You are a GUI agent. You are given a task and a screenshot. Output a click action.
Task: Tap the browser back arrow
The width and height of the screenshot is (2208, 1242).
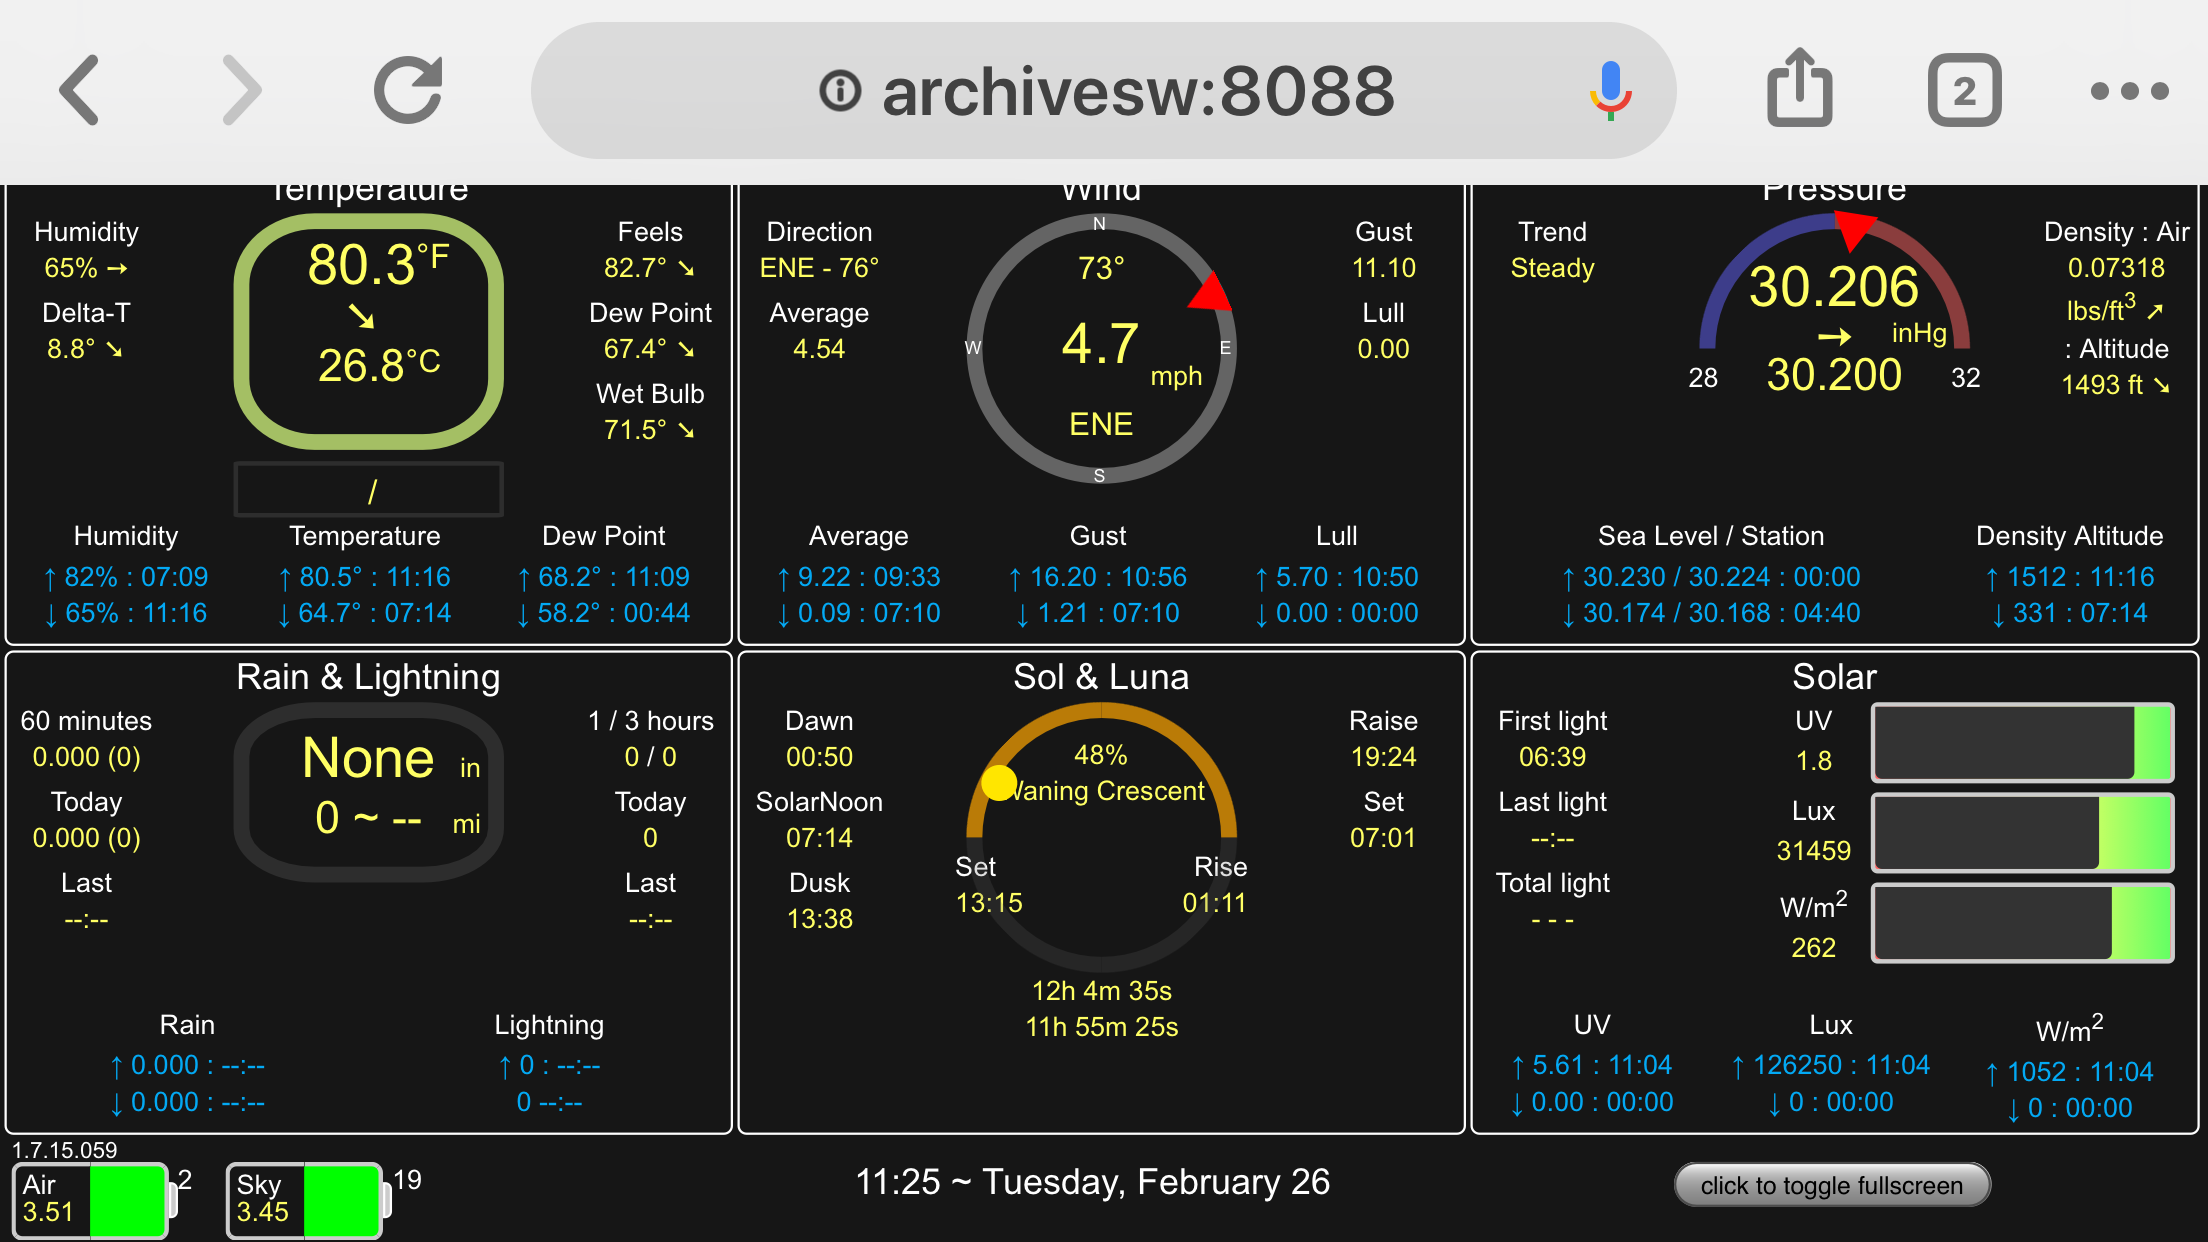point(80,91)
